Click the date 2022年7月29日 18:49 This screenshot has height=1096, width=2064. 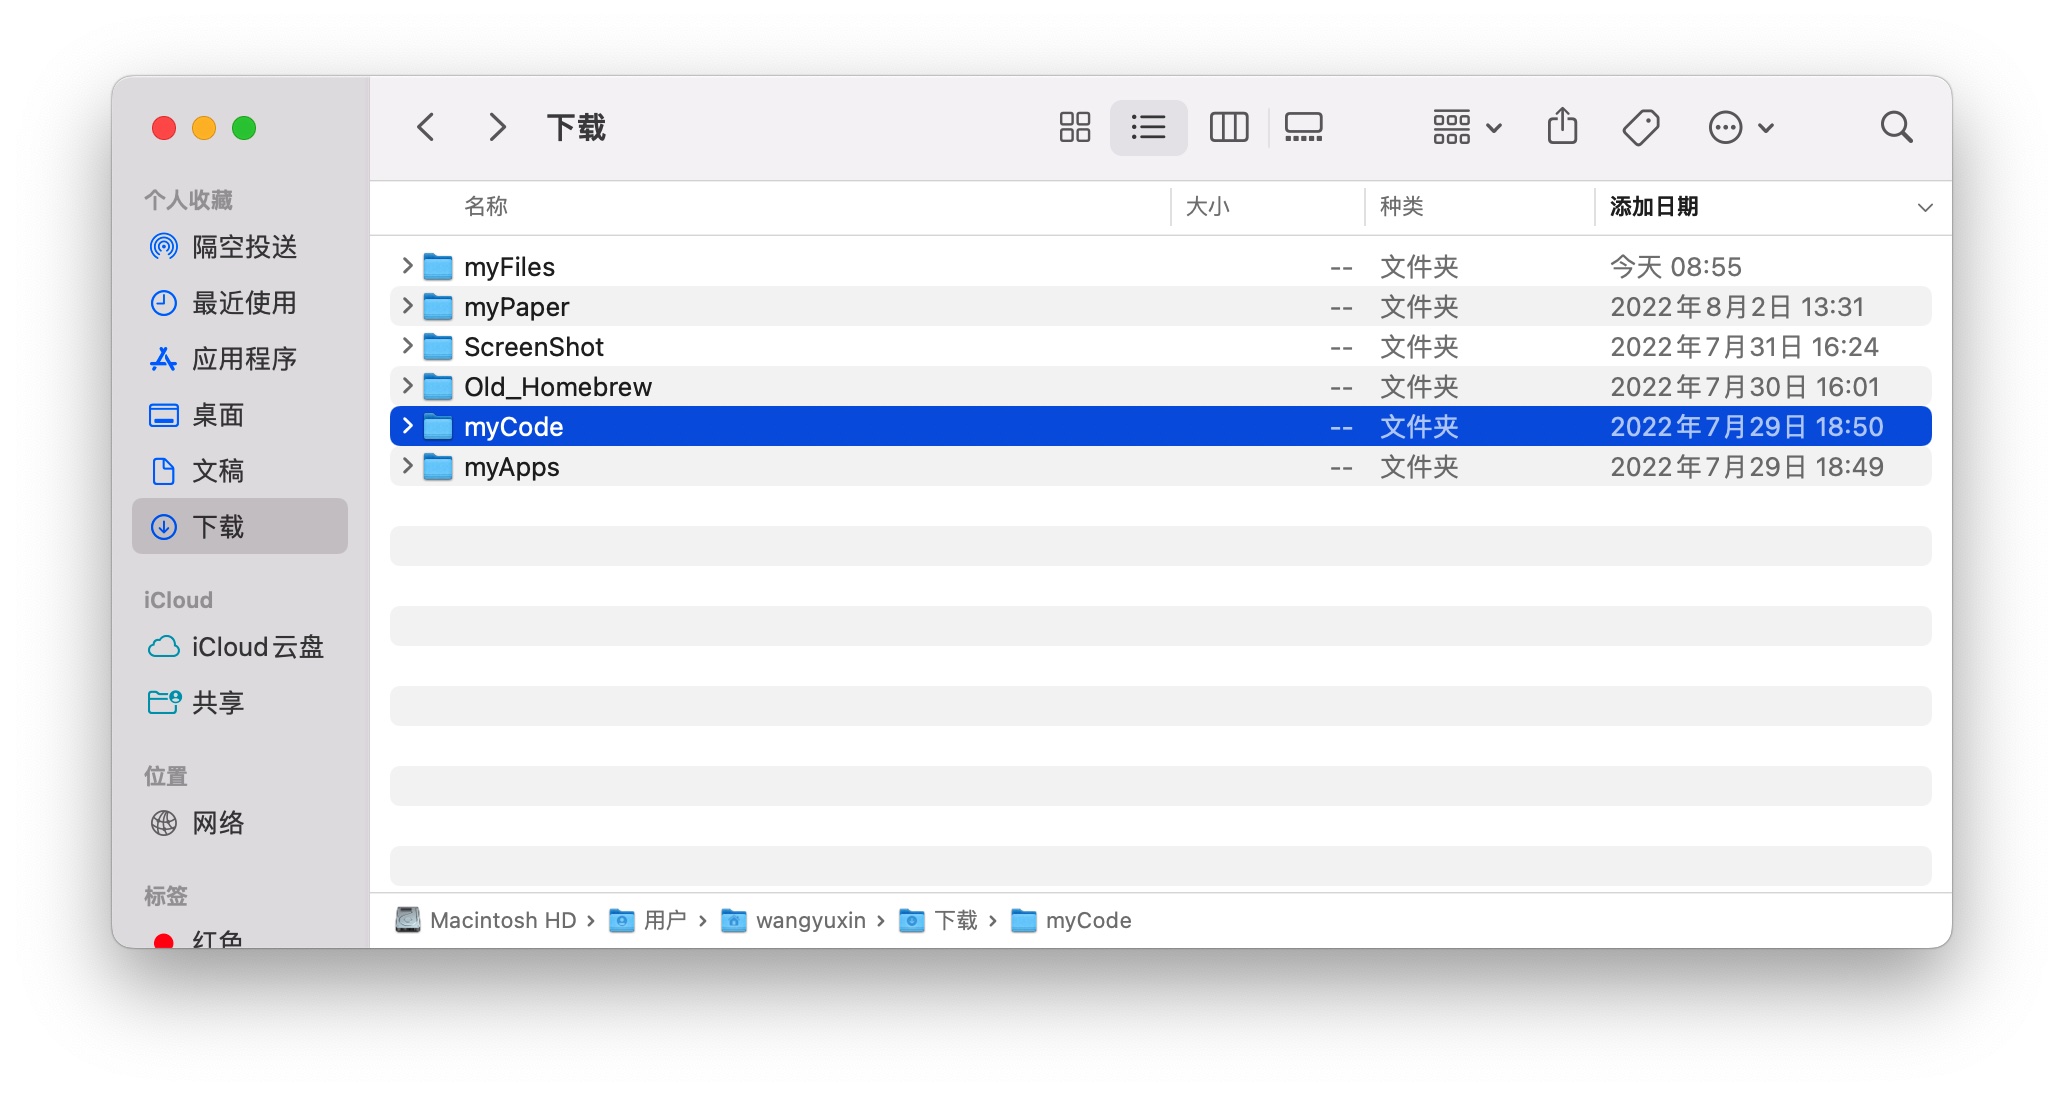1747,467
